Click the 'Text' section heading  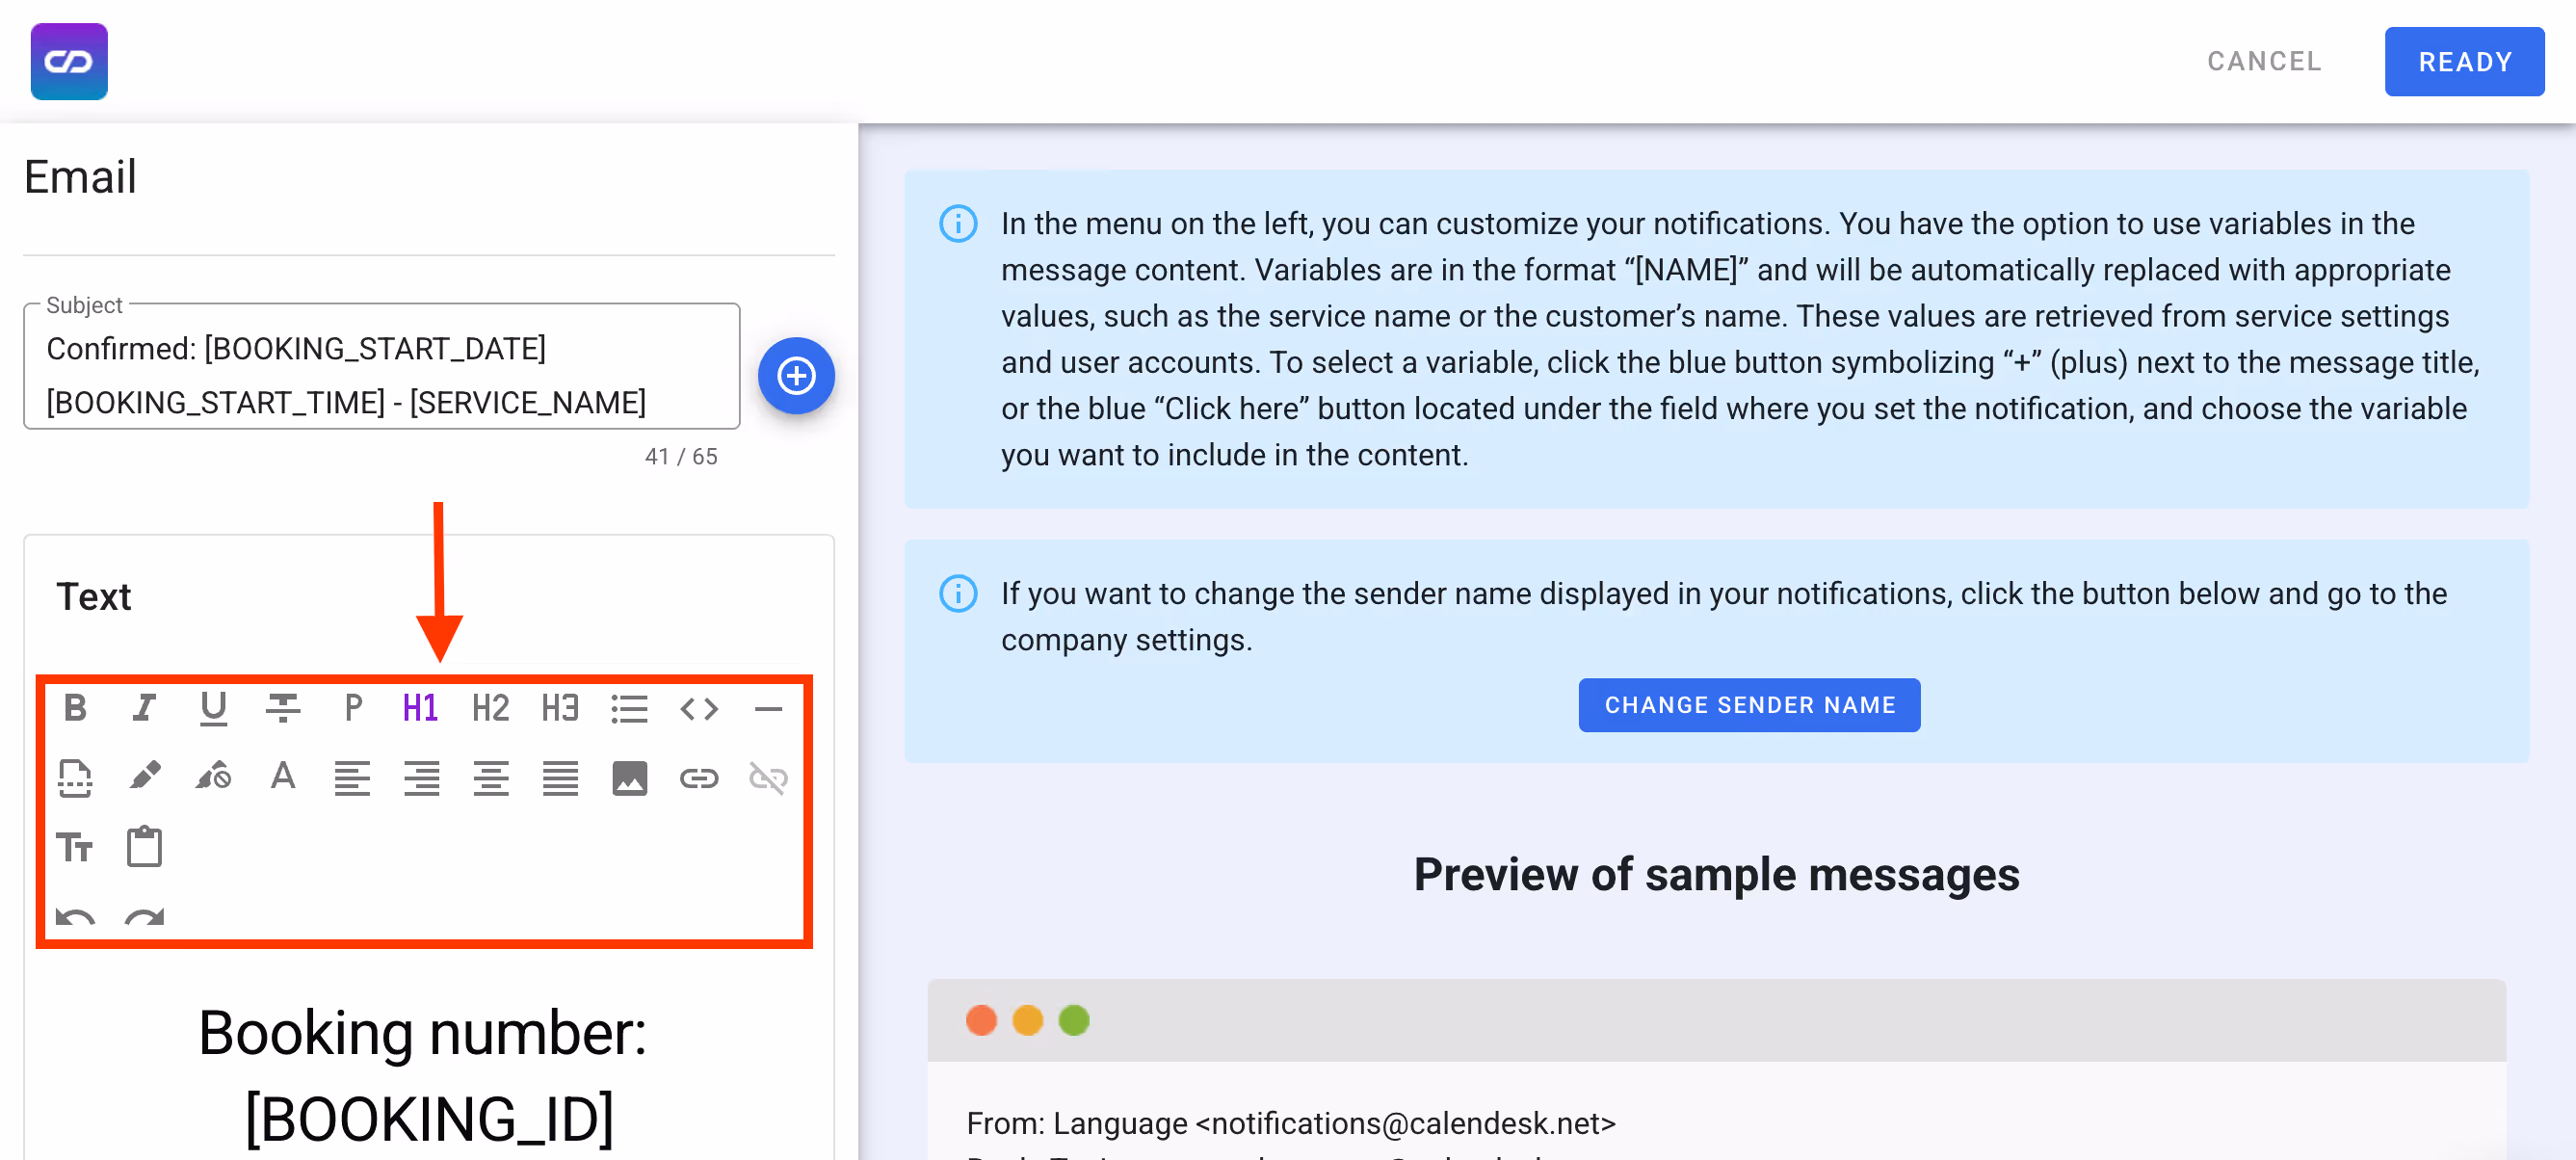pyautogui.click(x=94, y=597)
